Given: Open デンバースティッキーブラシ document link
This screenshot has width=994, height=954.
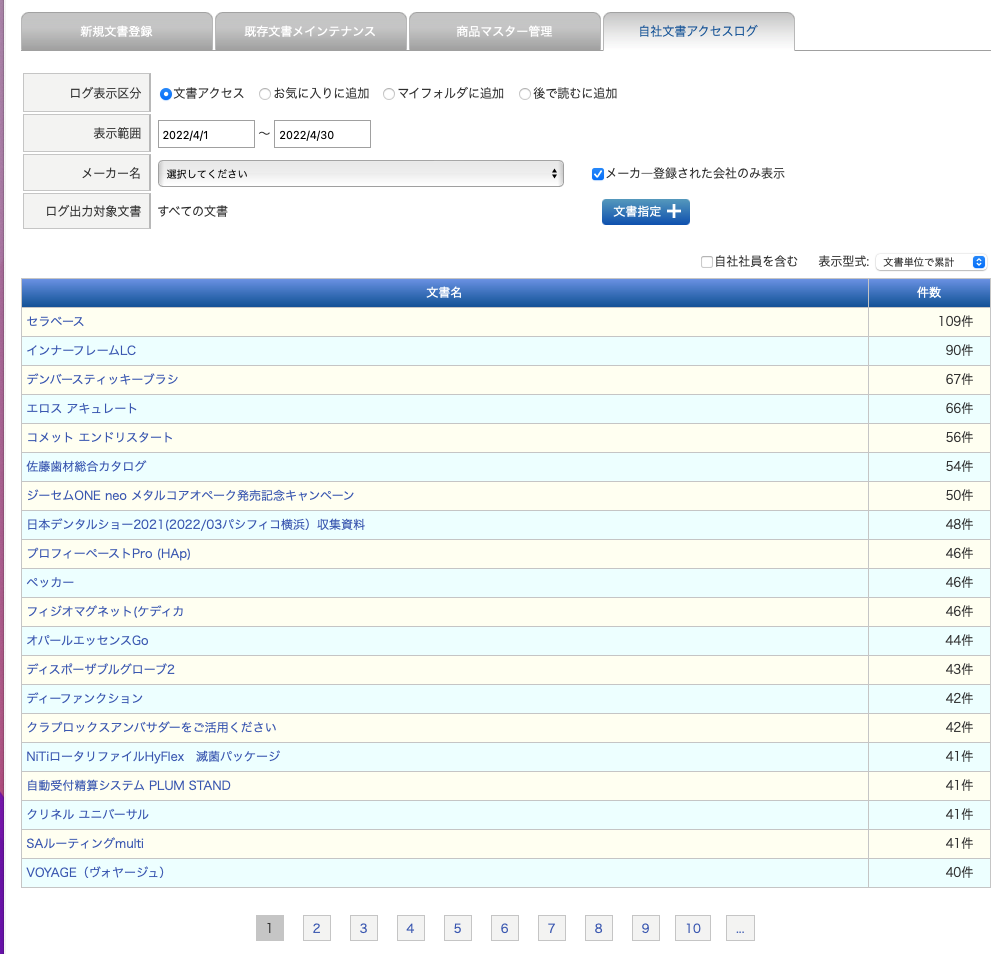Looking at the screenshot, I should [102, 380].
